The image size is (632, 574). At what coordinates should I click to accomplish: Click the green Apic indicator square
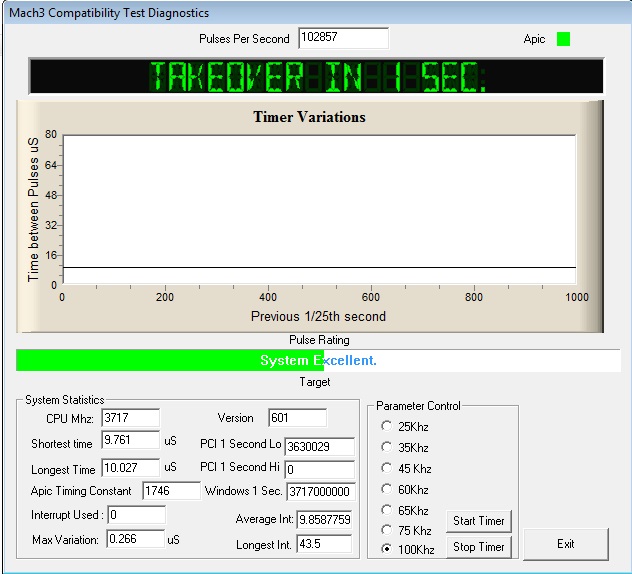click(563, 39)
